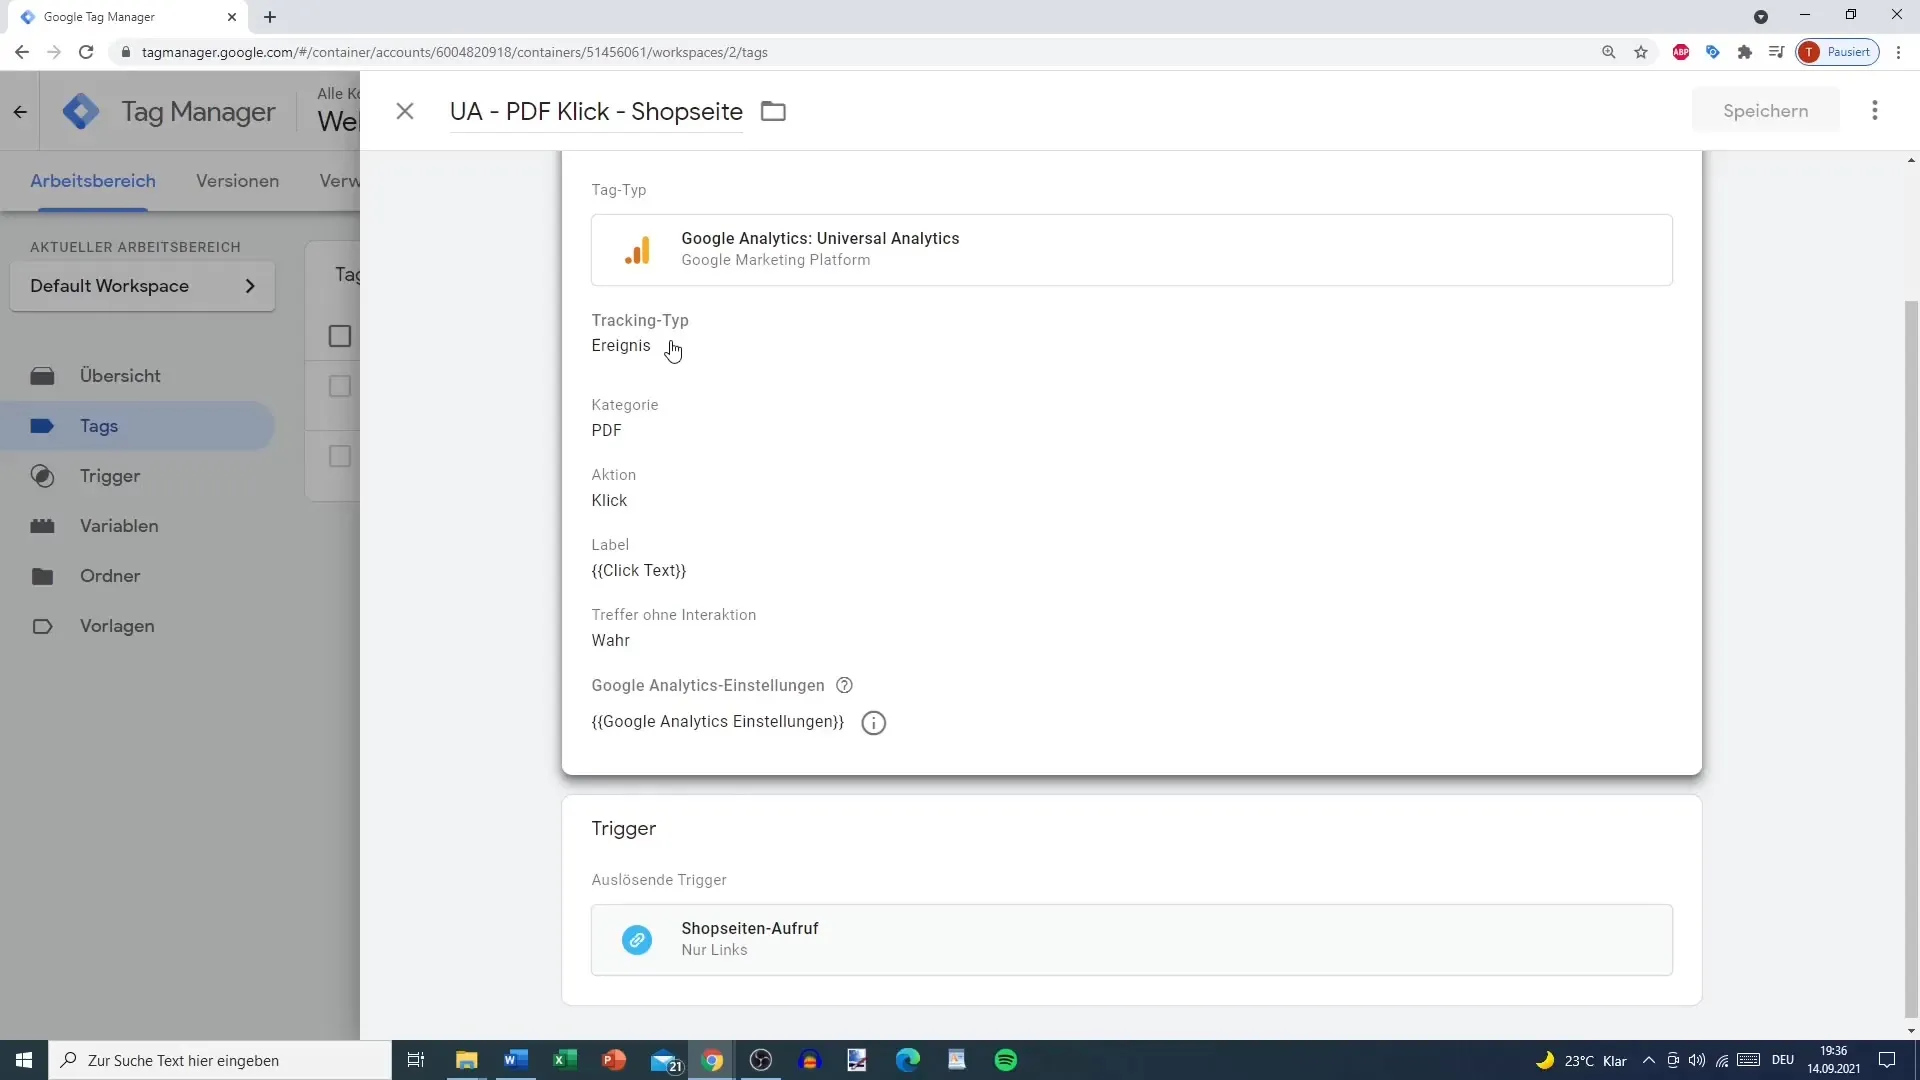The image size is (1920, 1080).
Task: Open Variablen section in sidebar
Action: (119, 525)
